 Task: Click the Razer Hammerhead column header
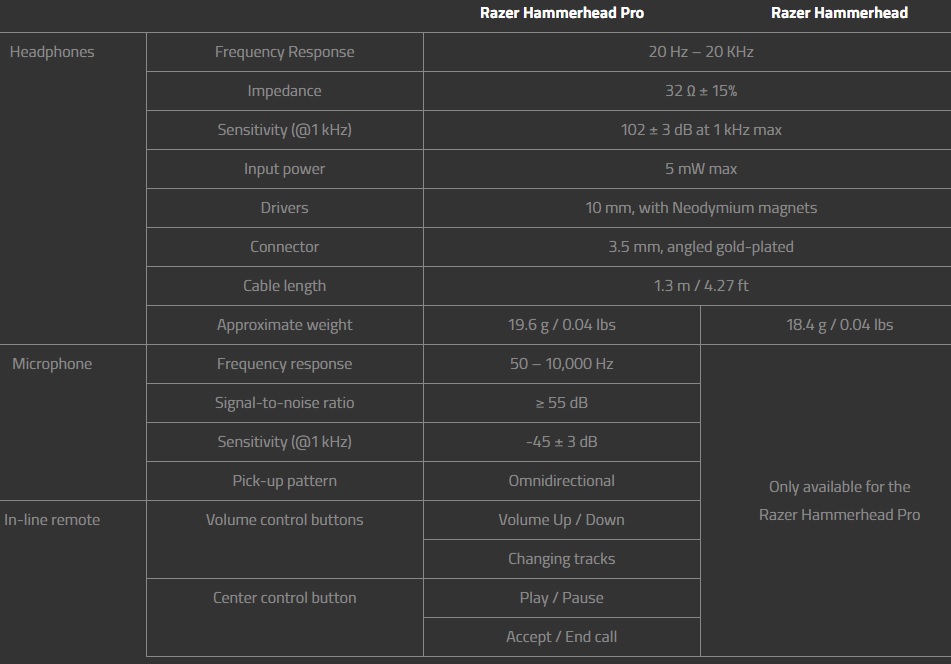tap(839, 13)
